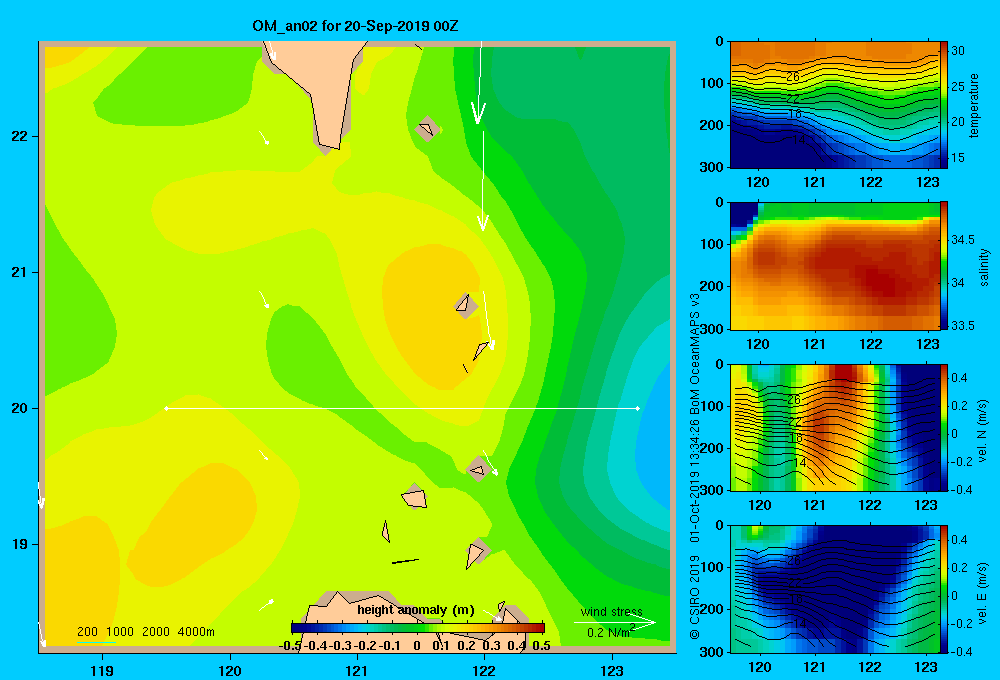Click the 'height anomaly (m)' legend label
The width and height of the screenshot is (1000, 680).
pyautogui.click(x=416, y=610)
